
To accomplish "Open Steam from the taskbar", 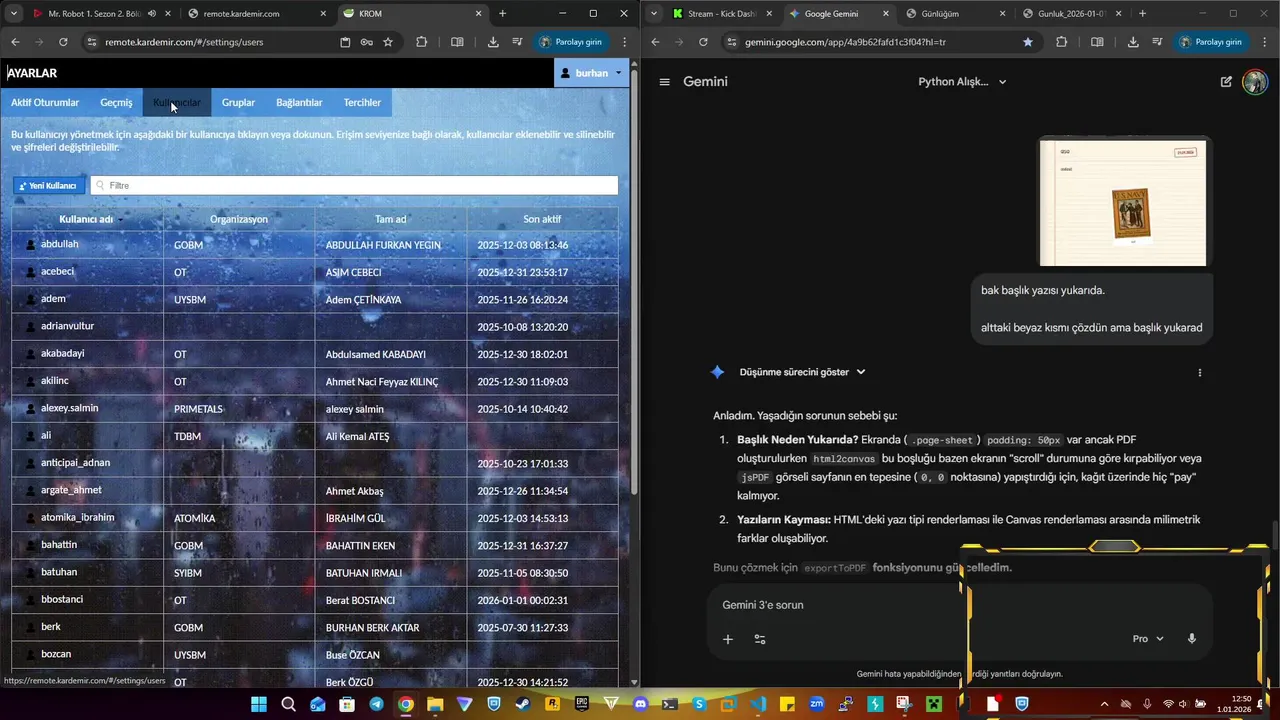I will click(522, 704).
